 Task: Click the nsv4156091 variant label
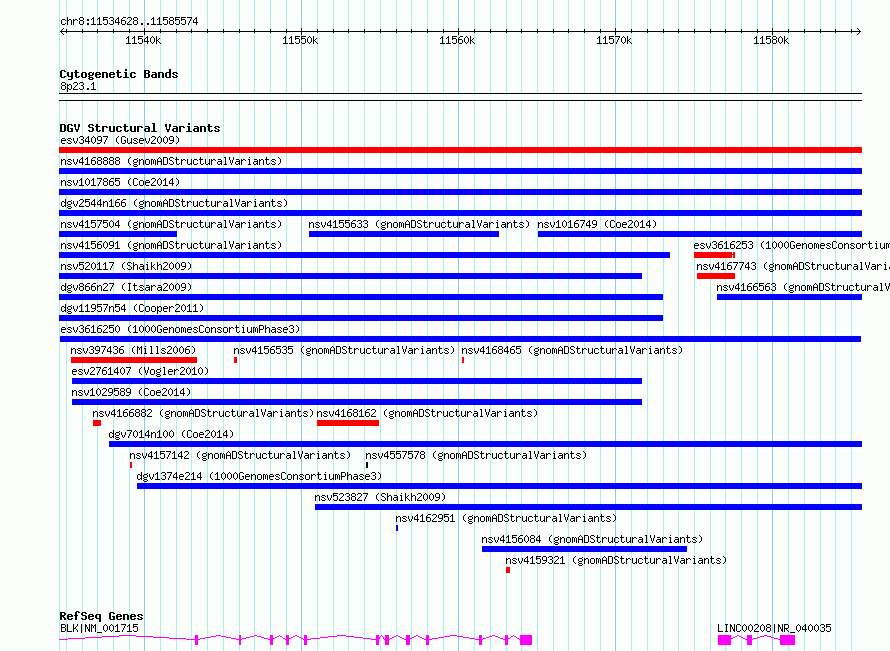click(171, 245)
